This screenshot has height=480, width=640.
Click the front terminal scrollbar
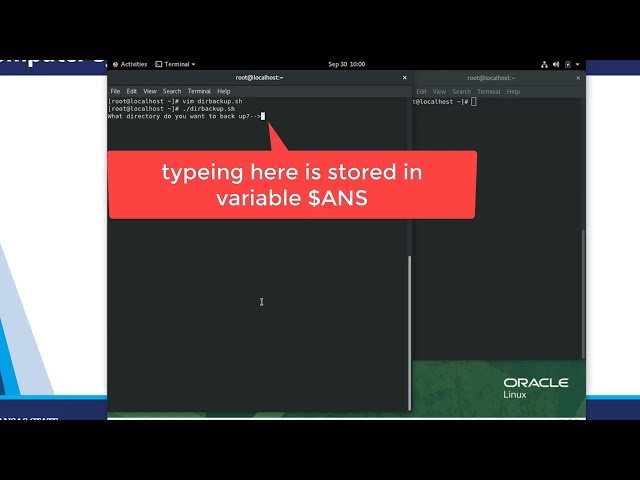(409, 333)
